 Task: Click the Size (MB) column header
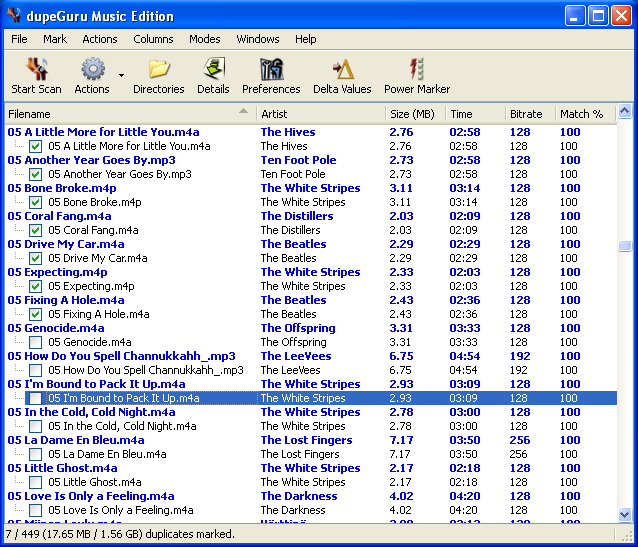pos(412,114)
